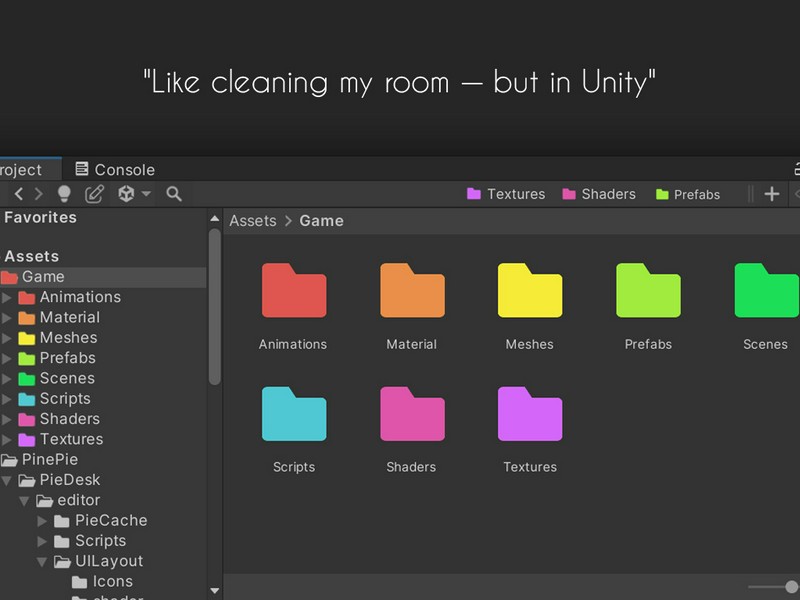
Task: Click the tree scrollbar down arrow
Action: coord(215,591)
